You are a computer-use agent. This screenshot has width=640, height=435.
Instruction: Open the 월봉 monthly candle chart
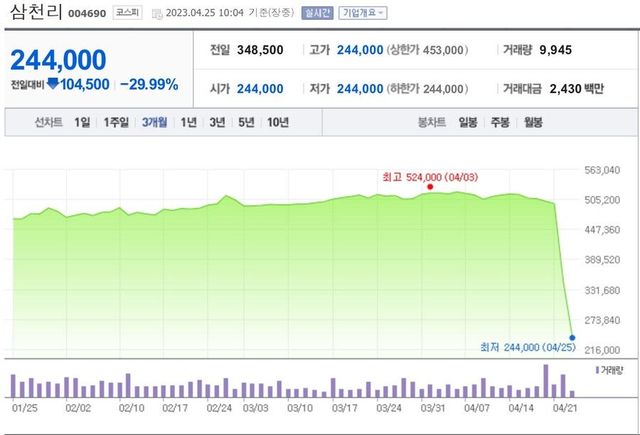click(x=532, y=123)
